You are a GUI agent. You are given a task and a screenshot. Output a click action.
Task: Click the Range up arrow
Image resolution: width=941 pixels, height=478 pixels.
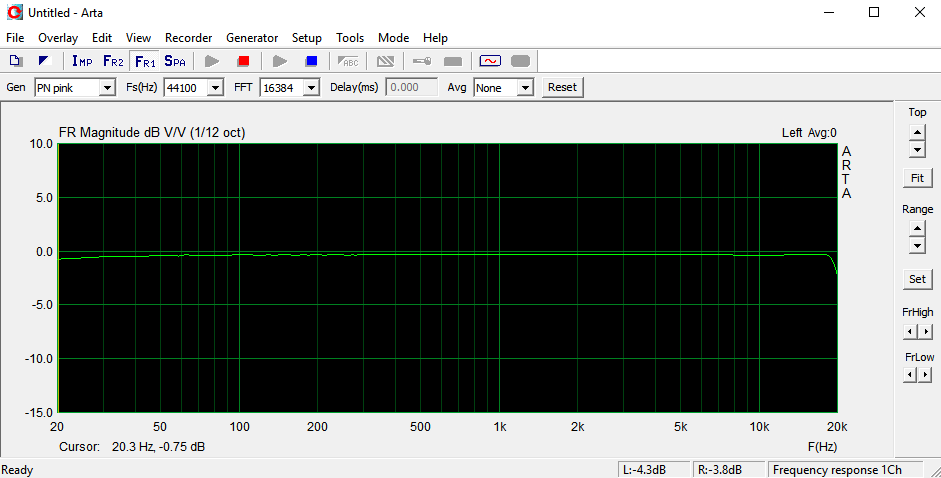tap(917, 229)
